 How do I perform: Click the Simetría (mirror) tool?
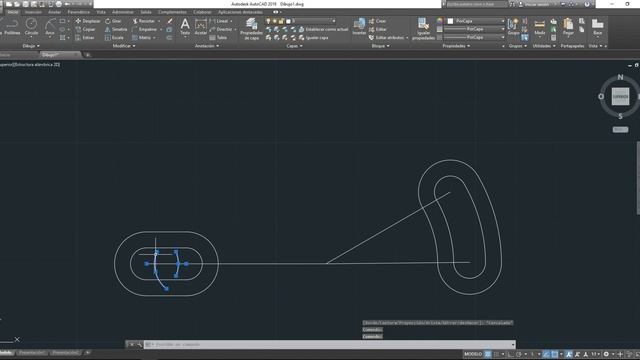click(116, 29)
